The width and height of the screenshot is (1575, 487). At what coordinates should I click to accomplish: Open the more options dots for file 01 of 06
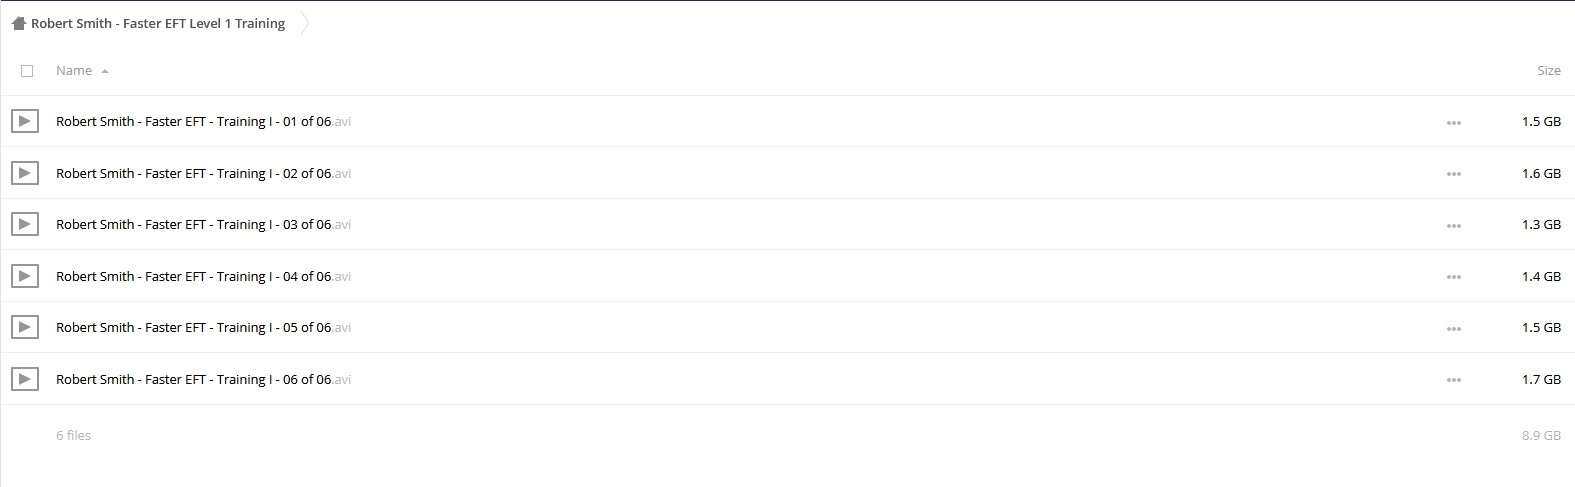1453,123
